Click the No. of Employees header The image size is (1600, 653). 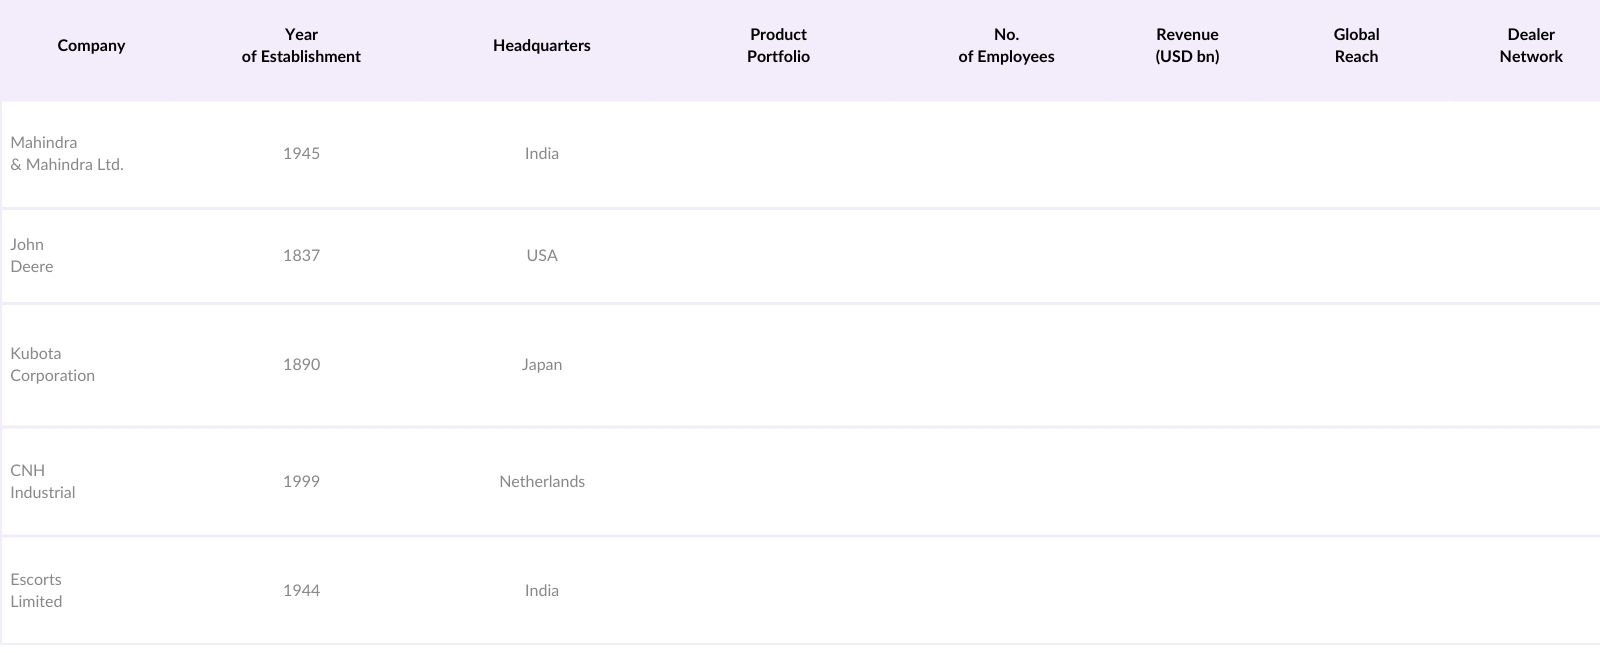click(1006, 46)
